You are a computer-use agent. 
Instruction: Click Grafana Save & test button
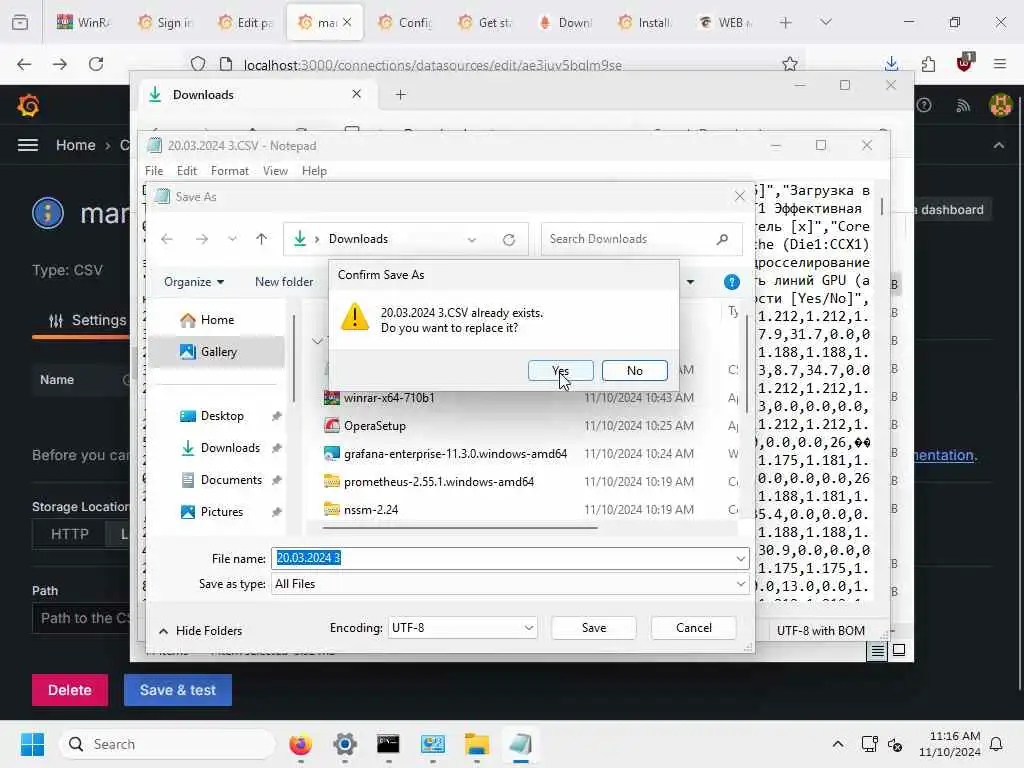click(178, 690)
